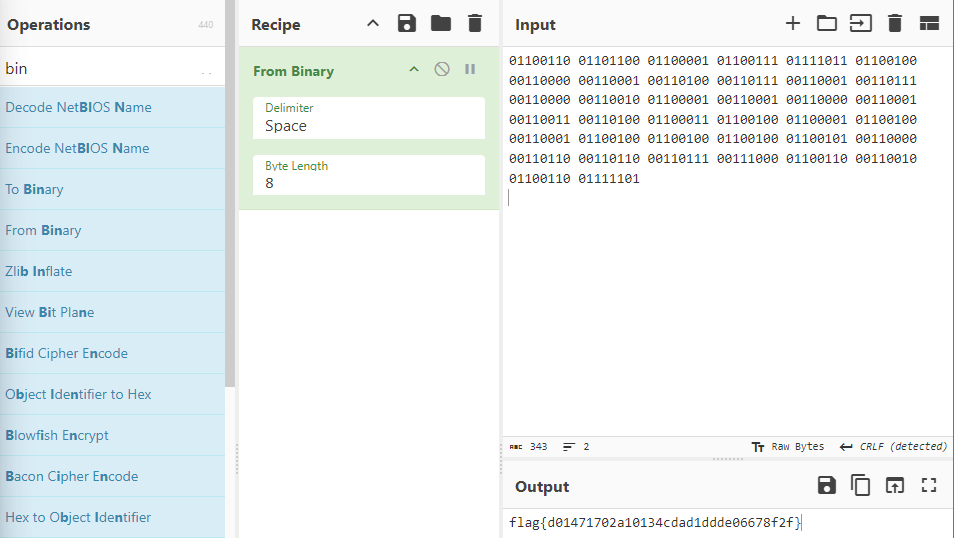This screenshot has width=954, height=538.
Task: Clear recipe with trash icon
Action: pyautogui.click(x=475, y=24)
